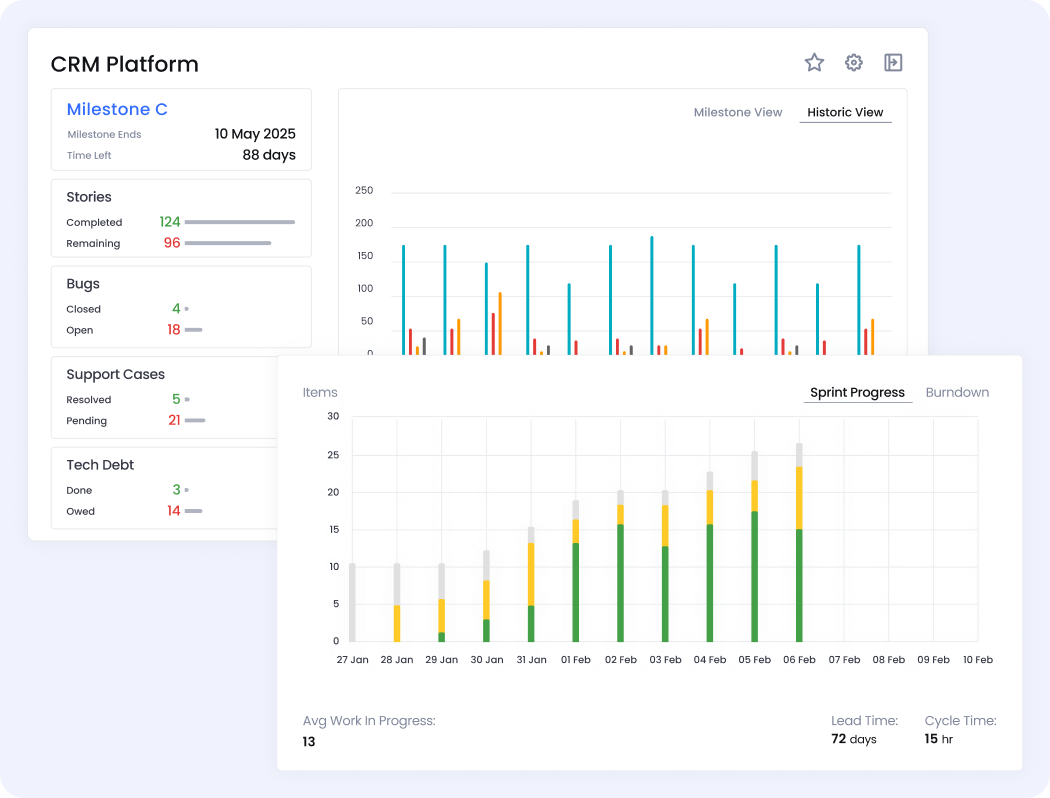This screenshot has width=1050, height=798.
Task: Click the 01 Feb green bar segment
Action: click(576, 592)
